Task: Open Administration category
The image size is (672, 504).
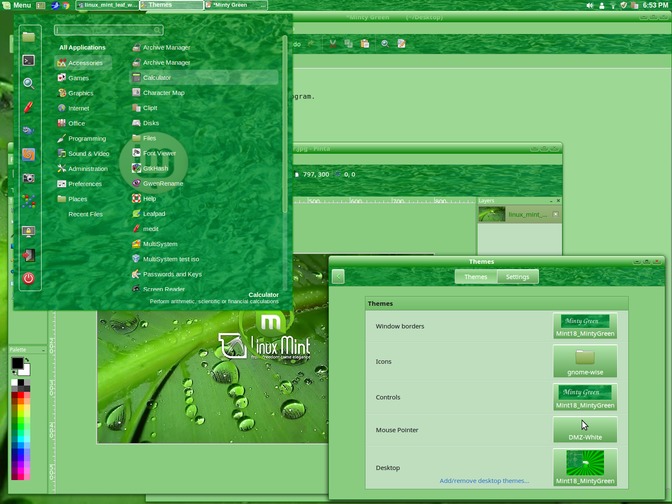Action: (x=82, y=168)
